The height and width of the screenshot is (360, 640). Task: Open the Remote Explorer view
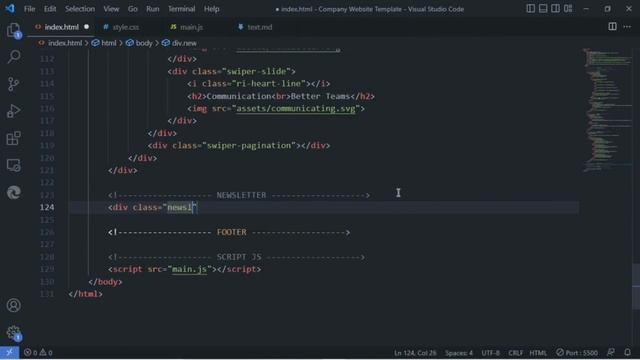(x=13, y=165)
